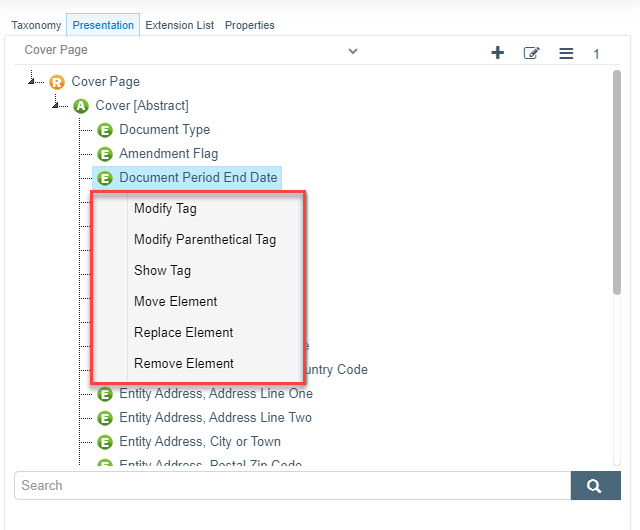Click the search magnifier button
The width and height of the screenshot is (640, 530).
596,485
